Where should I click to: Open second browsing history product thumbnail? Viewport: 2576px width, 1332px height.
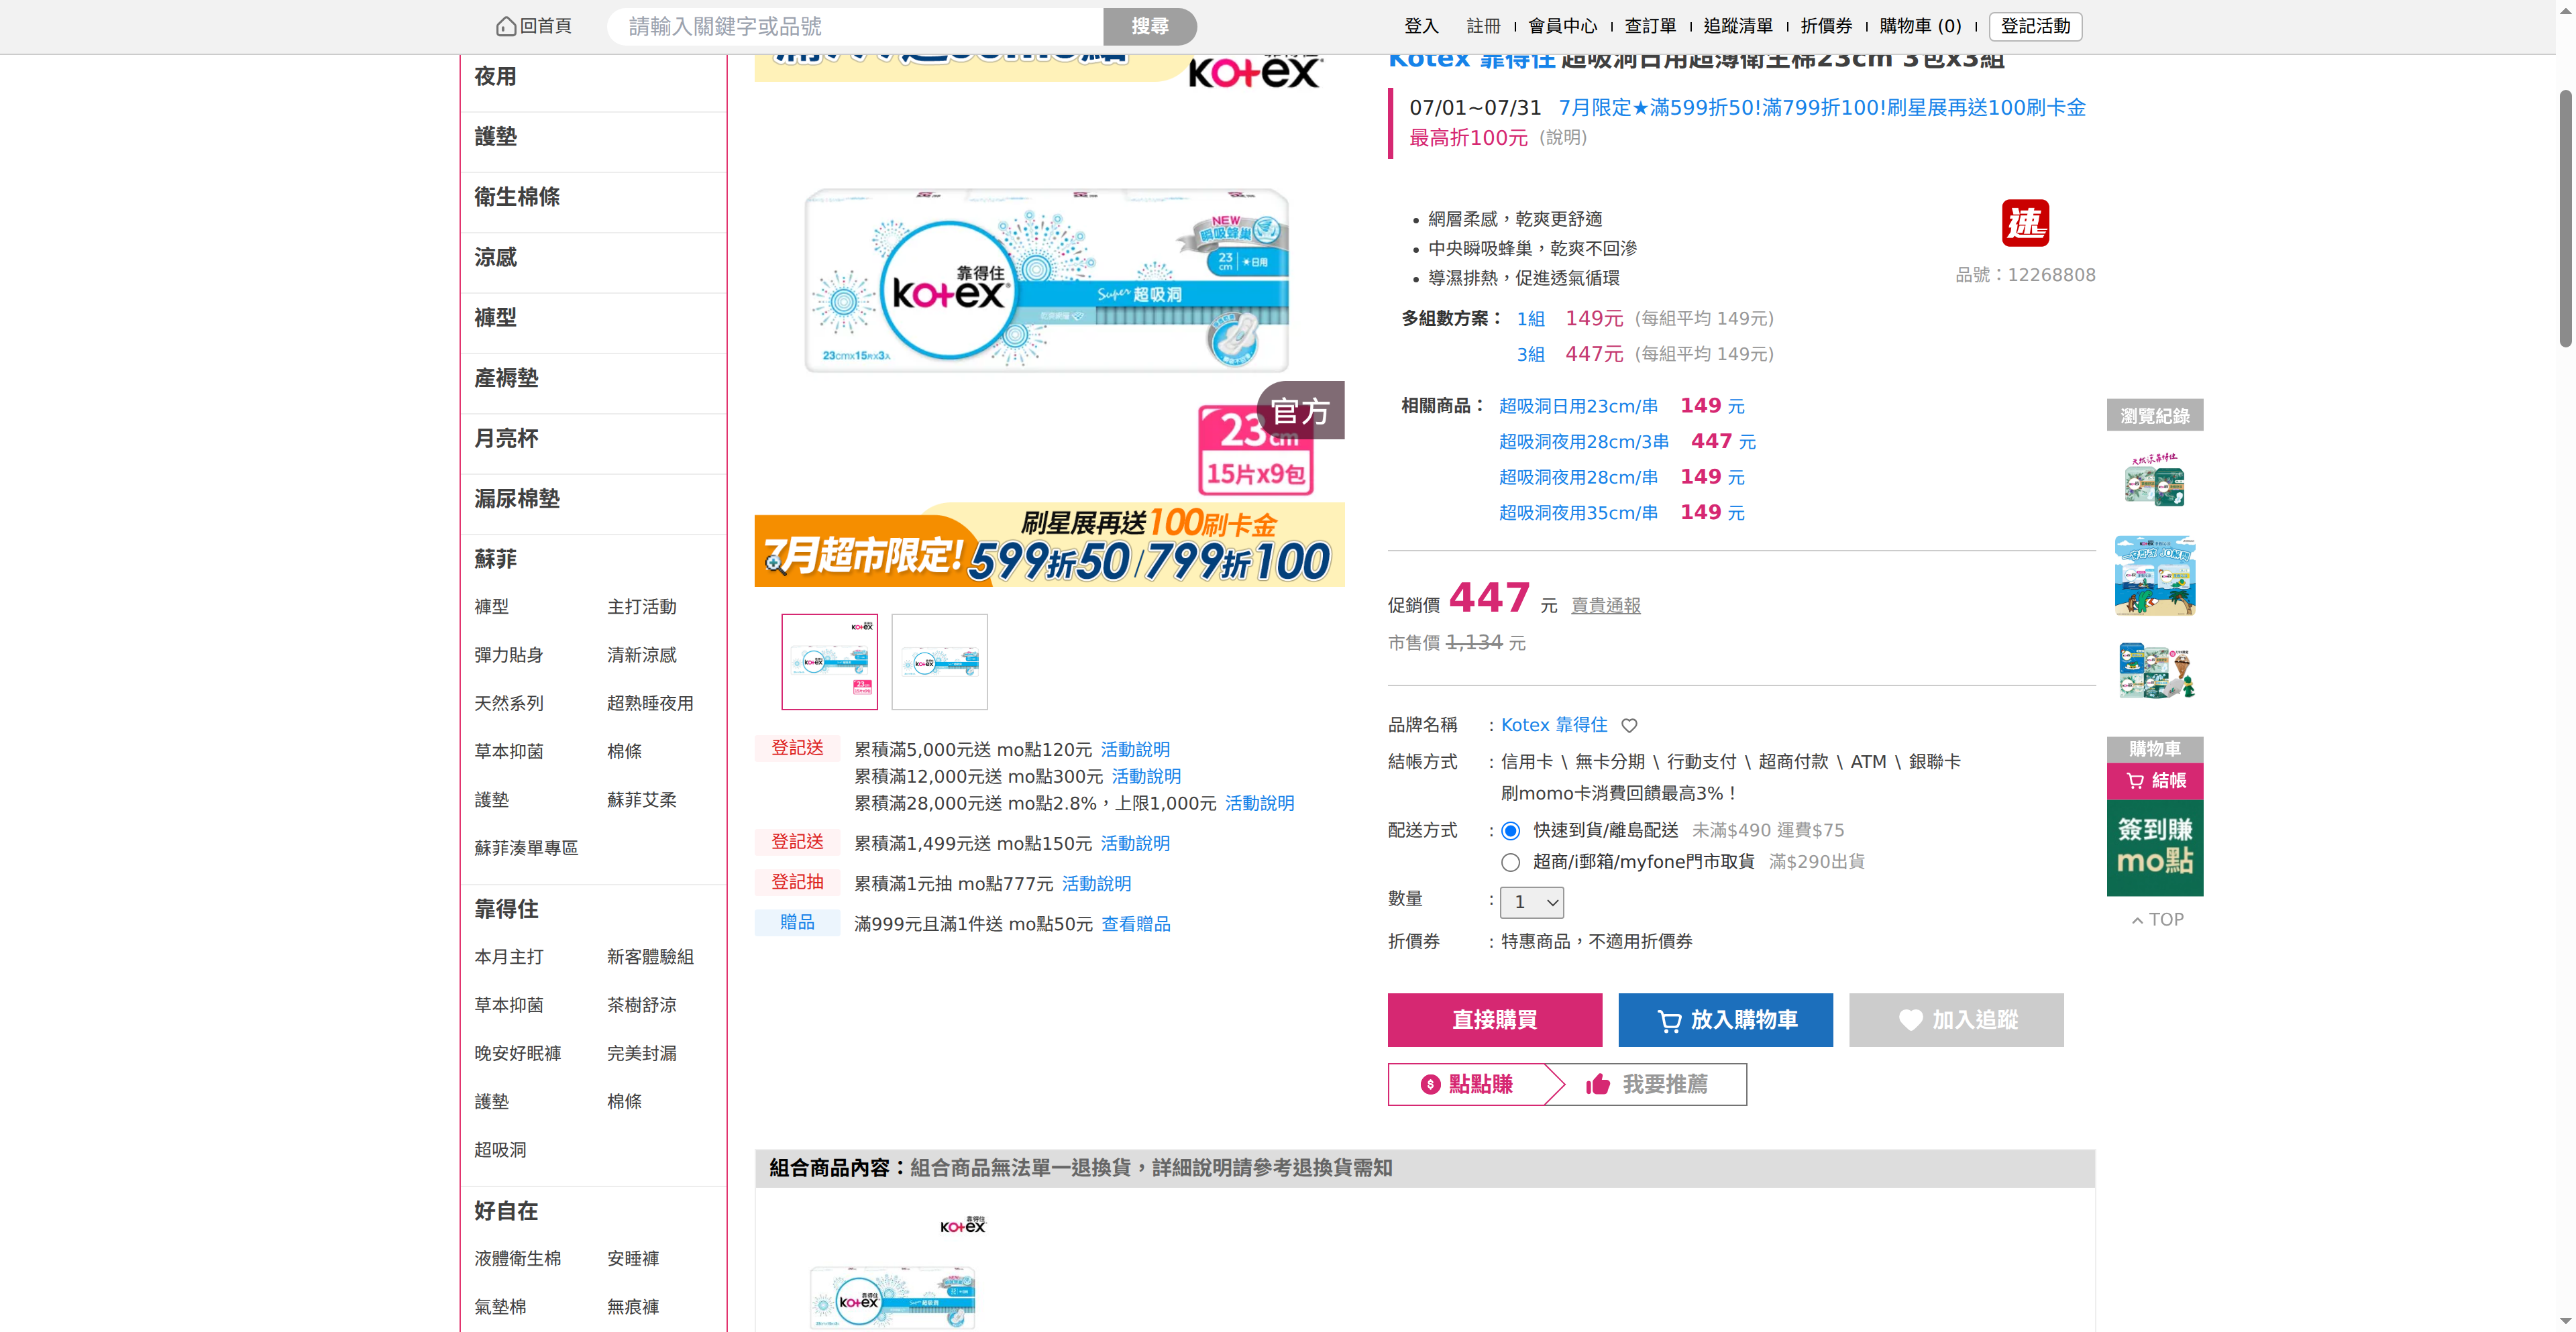pos(2155,575)
